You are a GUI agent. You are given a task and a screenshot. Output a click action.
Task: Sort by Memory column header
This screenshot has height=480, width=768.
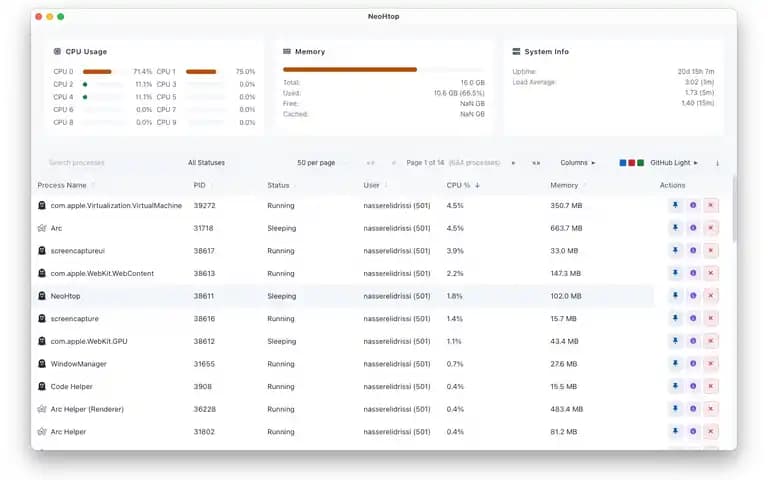tap(564, 185)
